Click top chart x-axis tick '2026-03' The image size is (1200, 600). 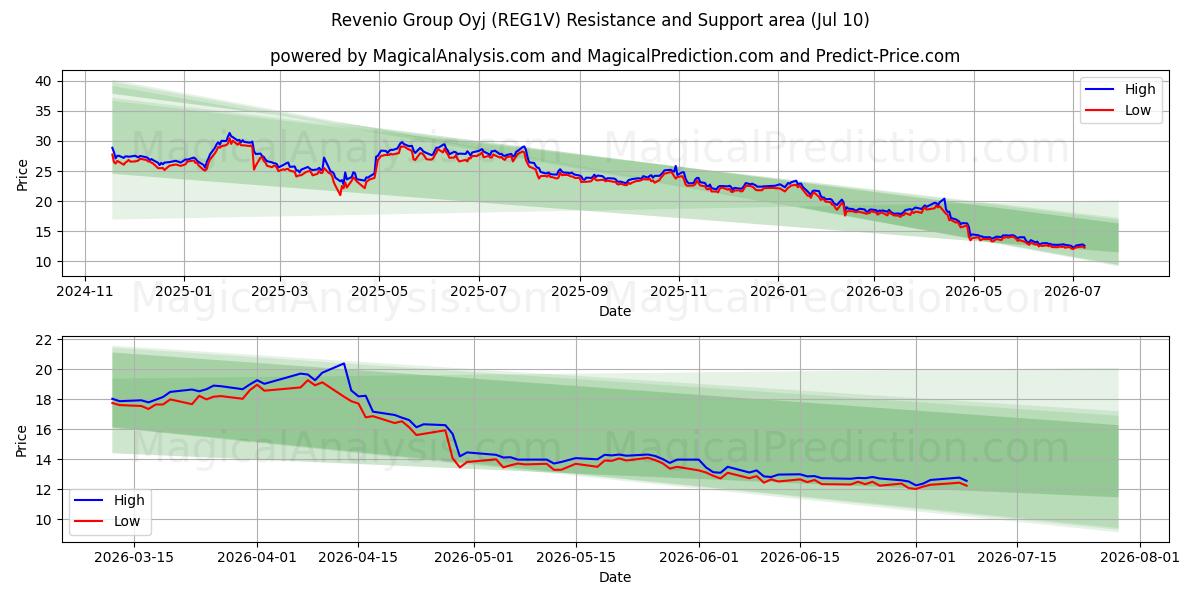(x=874, y=292)
